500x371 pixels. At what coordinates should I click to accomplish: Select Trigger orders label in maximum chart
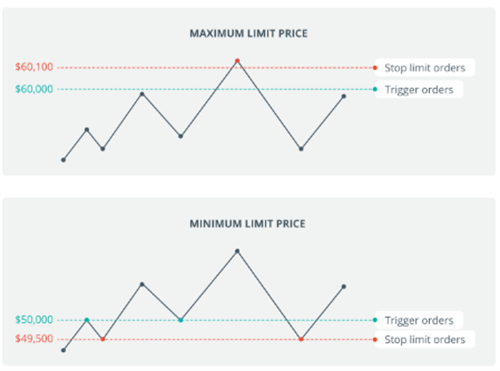tap(419, 89)
